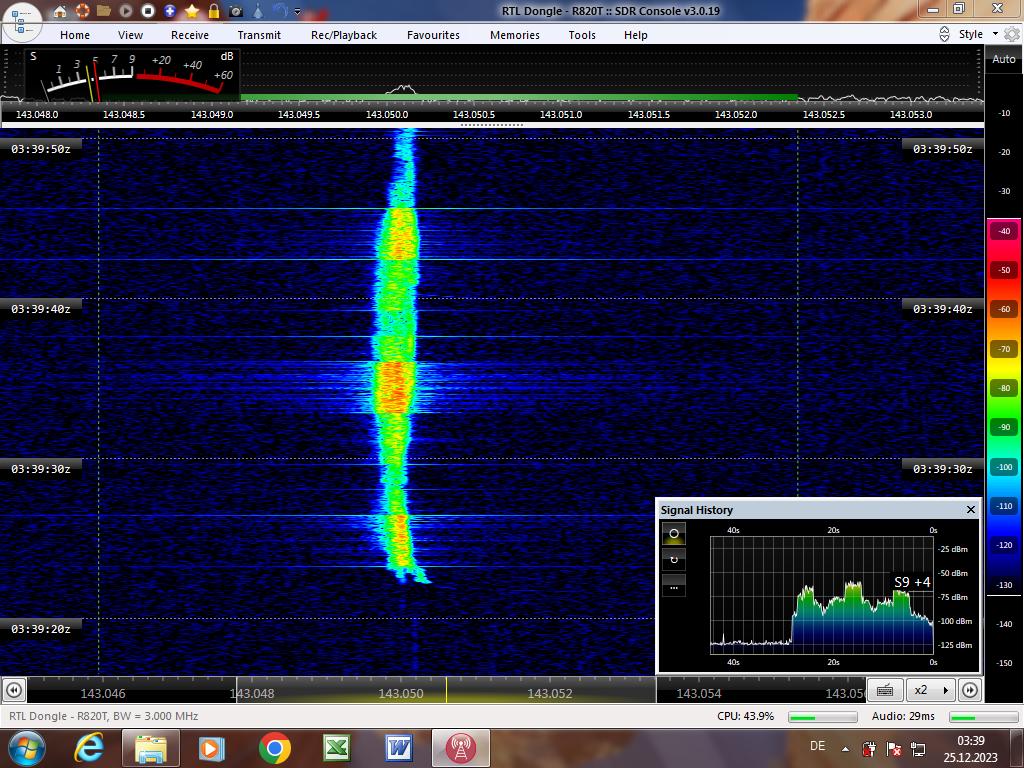
Task: Expand the quick access toolbar customize arrow
Action: (x=298, y=11)
